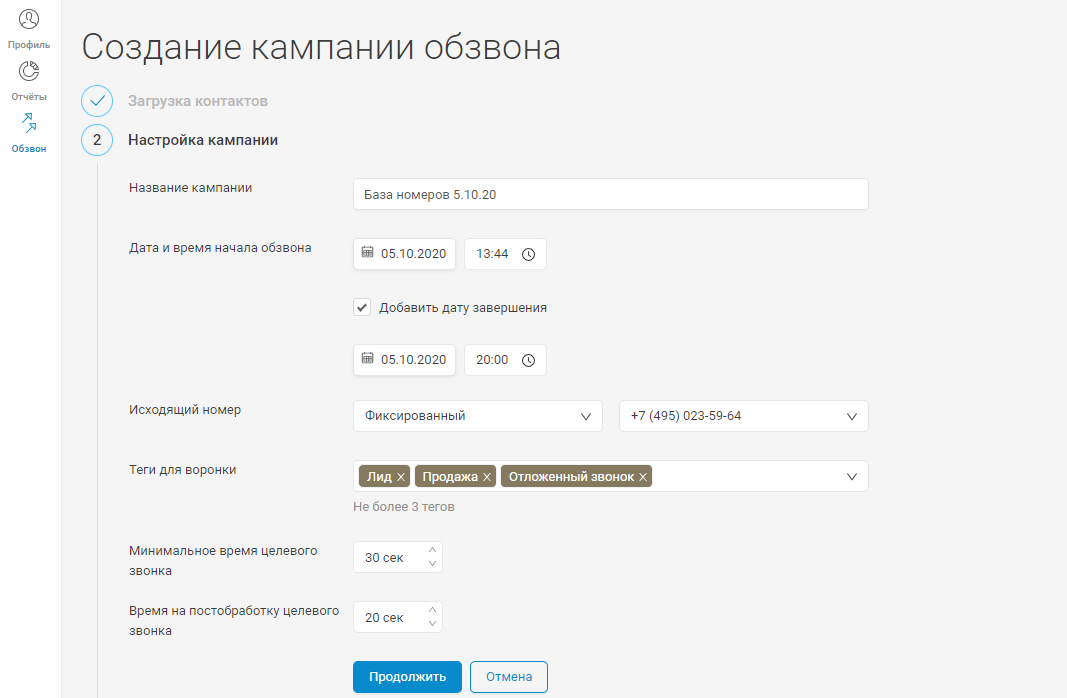Image resolution: width=1067 pixels, height=698 pixels.
Task: Open the Отчёты reports section
Action: tap(29, 81)
